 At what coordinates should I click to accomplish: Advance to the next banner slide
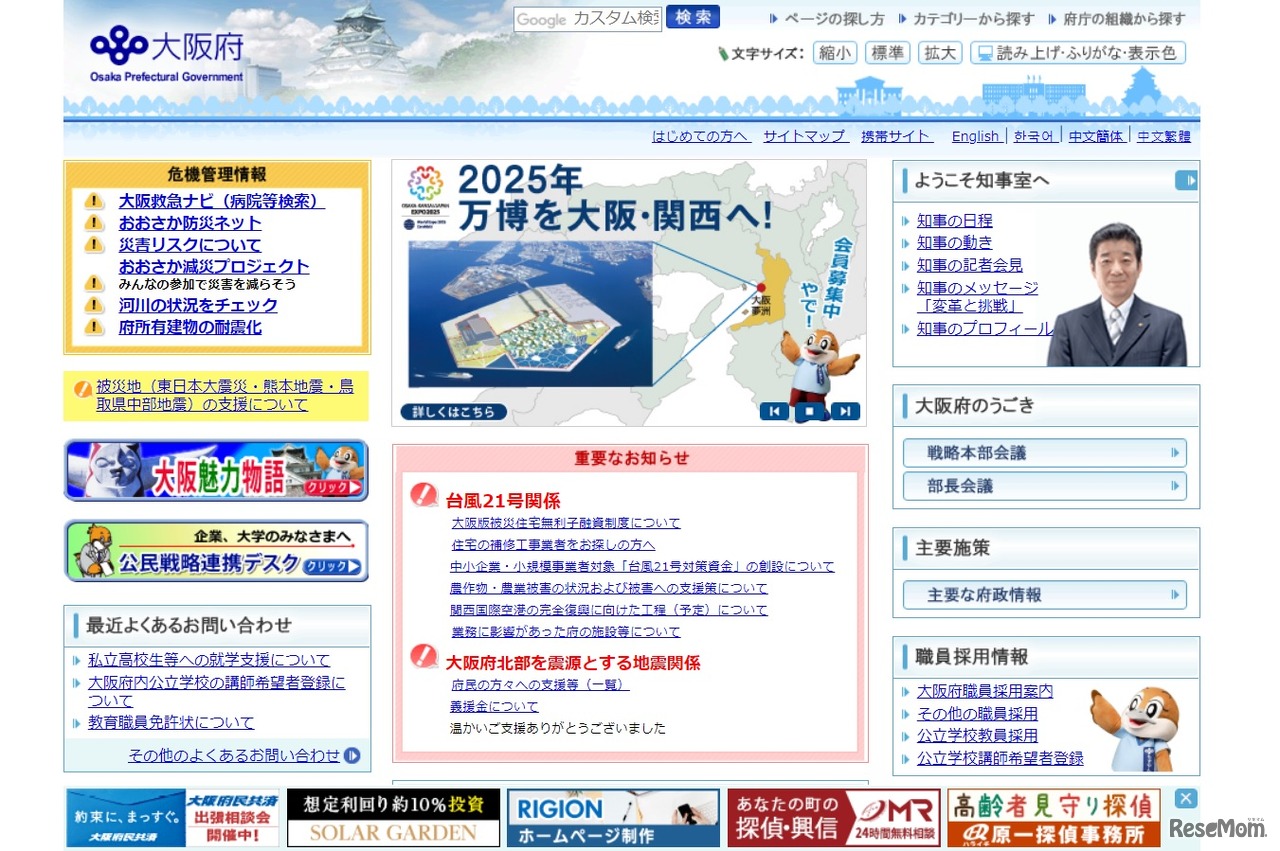click(843, 411)
